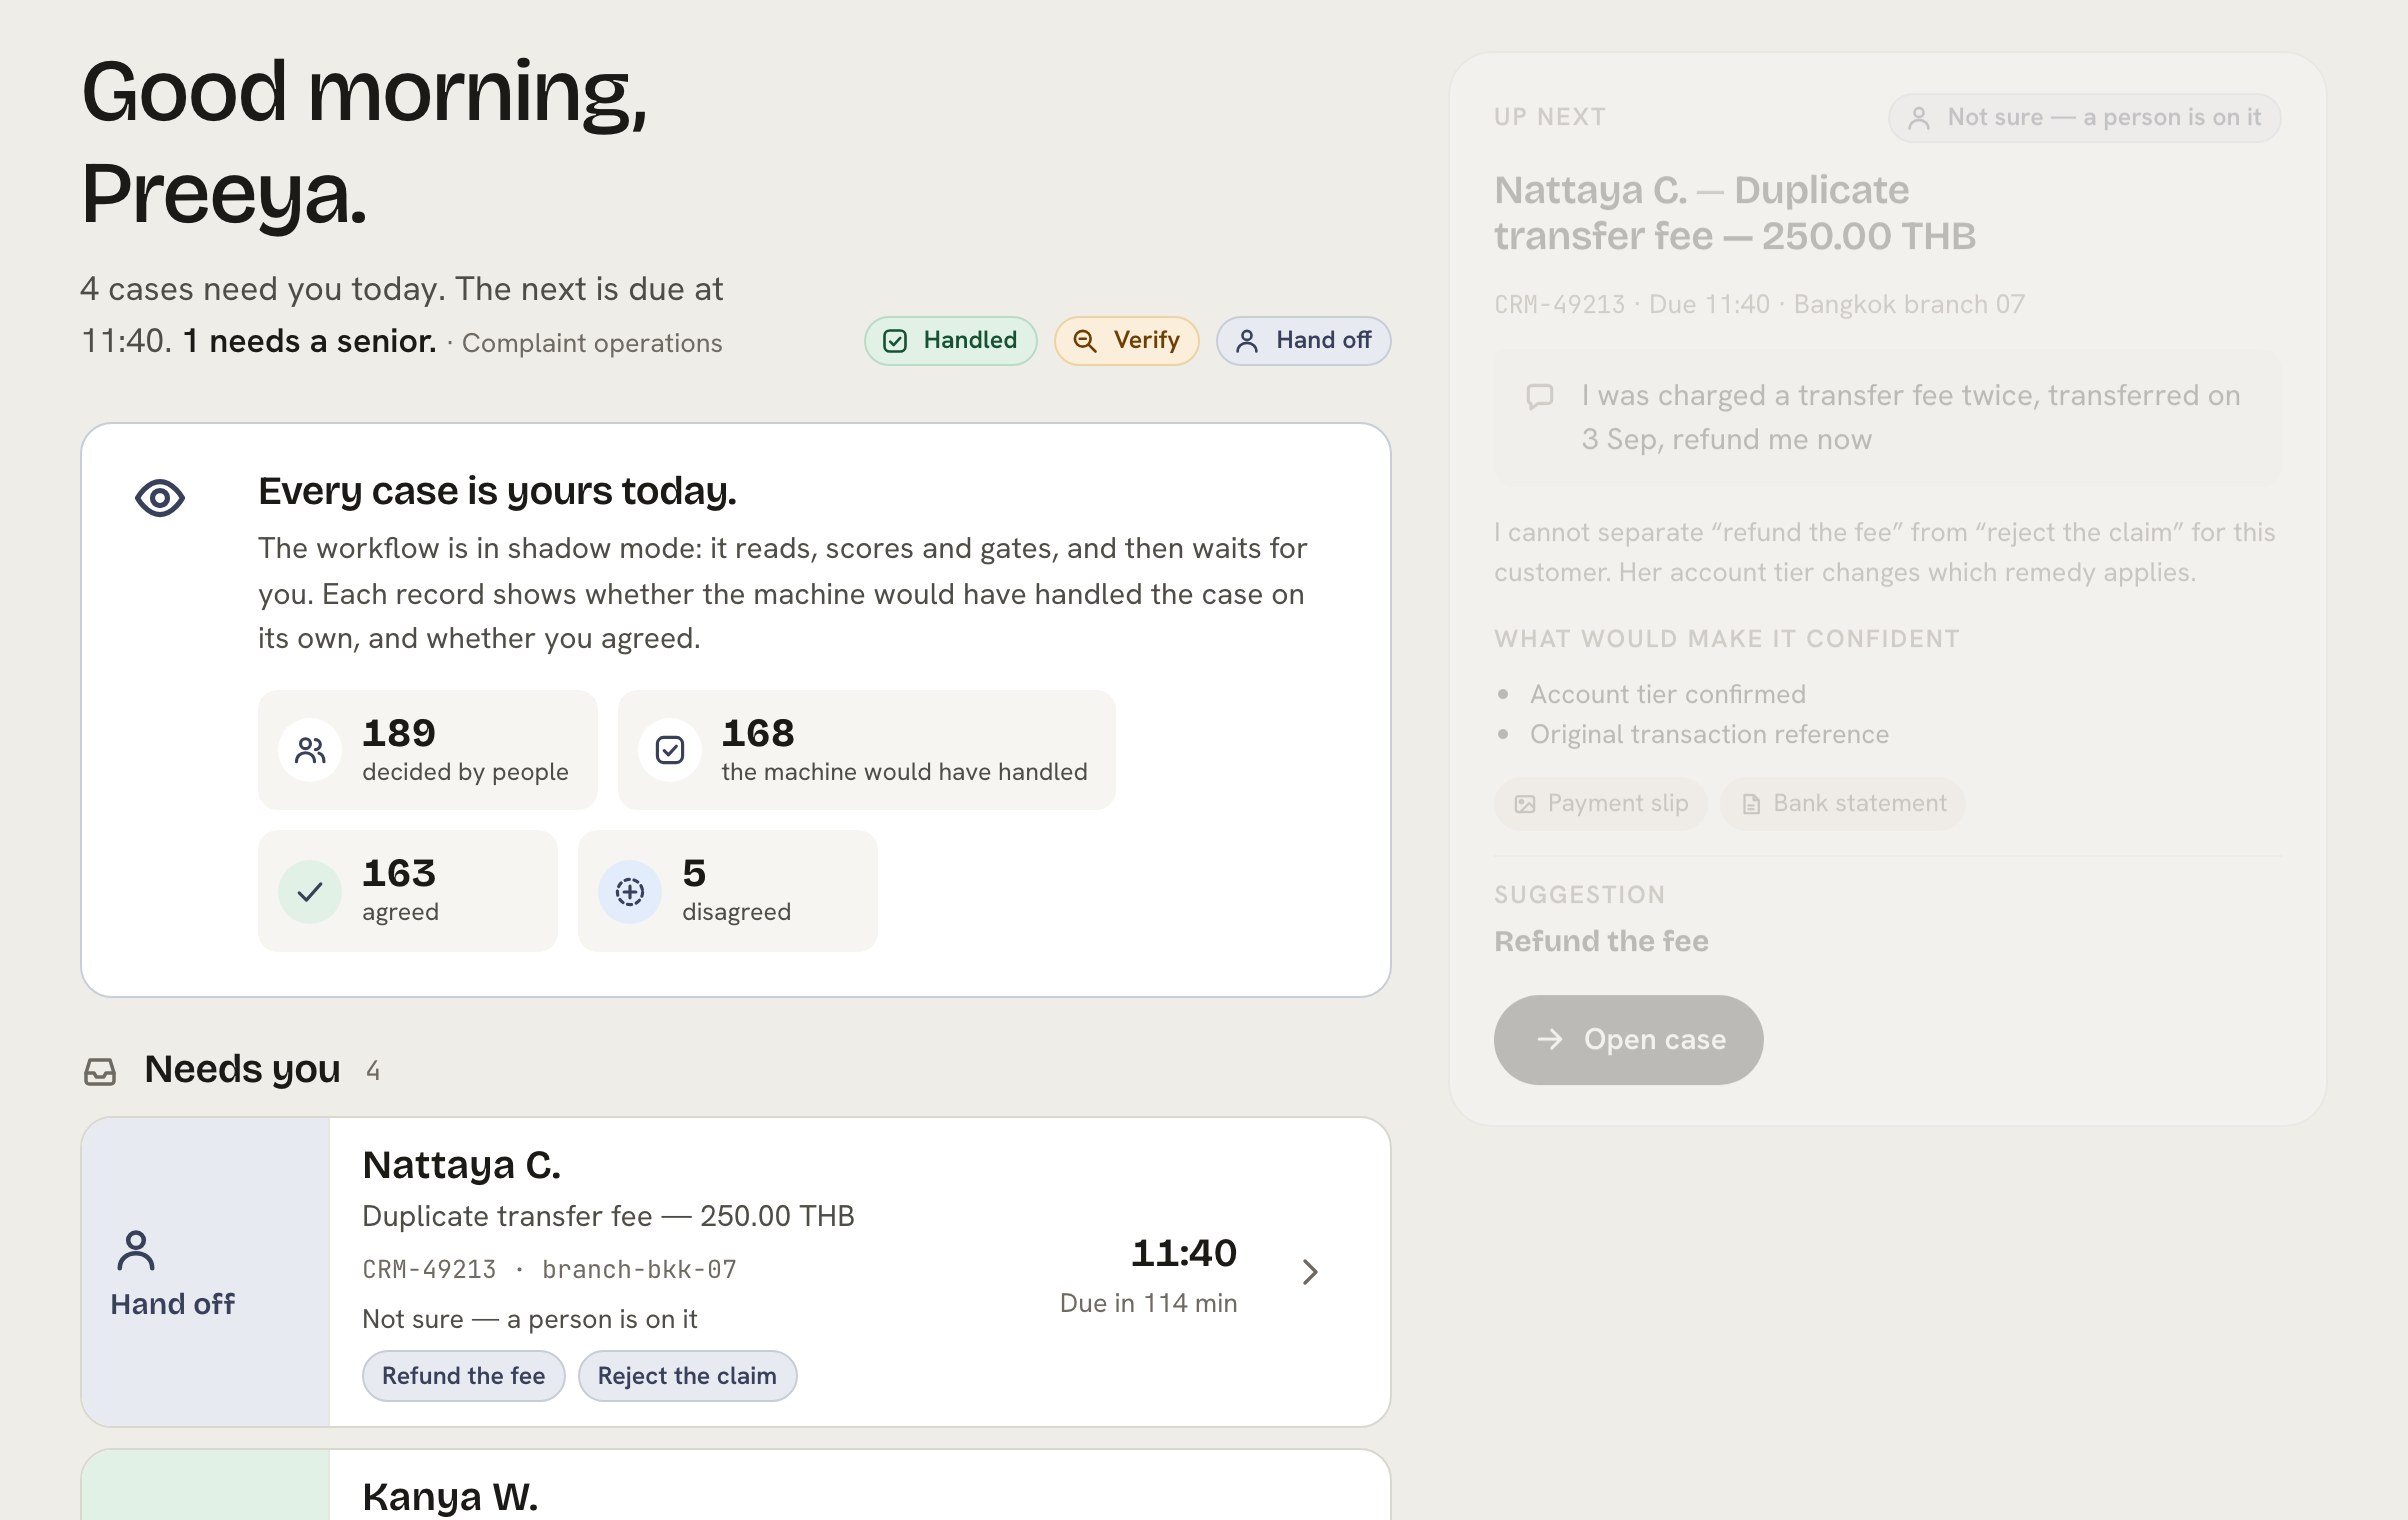Click the green checkmark icon beside 163 agreed

310,891
